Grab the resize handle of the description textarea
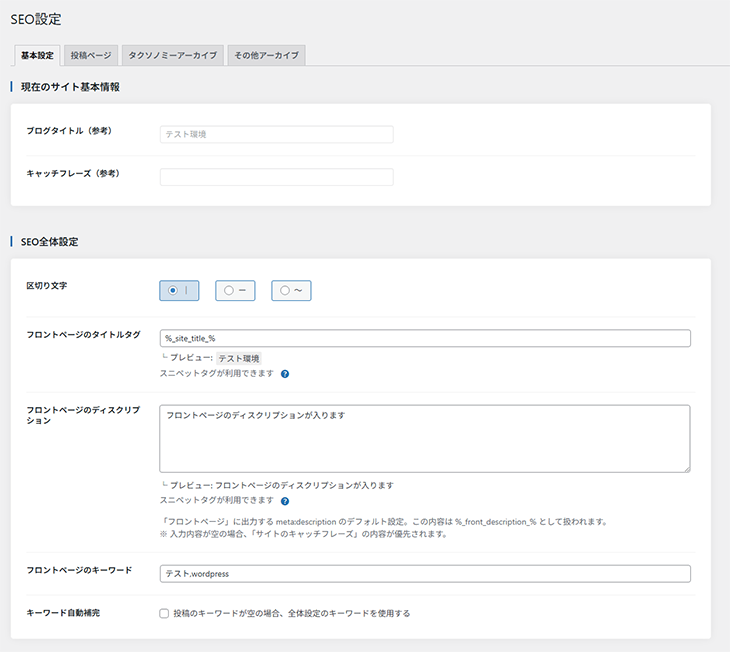This screenshot has height=652, width=730. [686, 468]
